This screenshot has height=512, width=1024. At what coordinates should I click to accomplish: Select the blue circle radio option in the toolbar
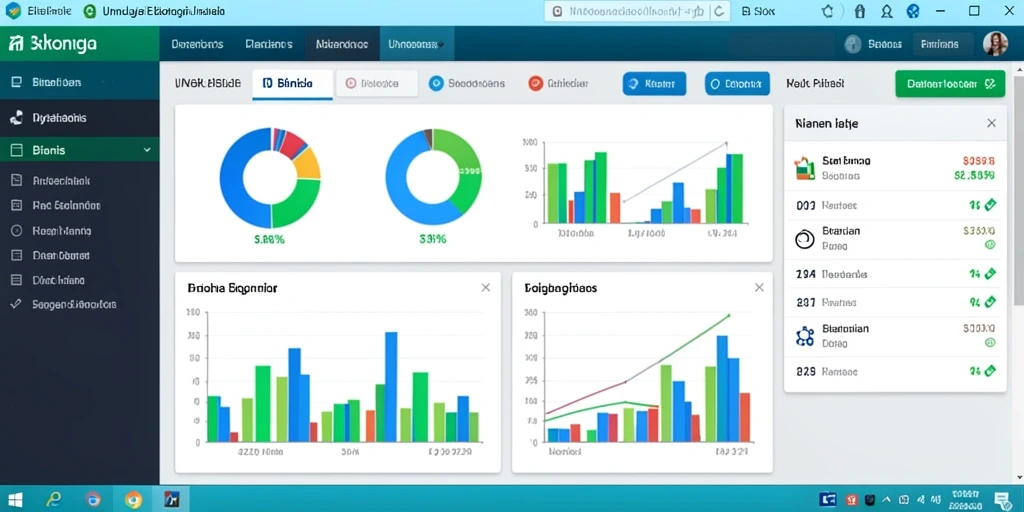pyautogui.click(x=436, y=83)
